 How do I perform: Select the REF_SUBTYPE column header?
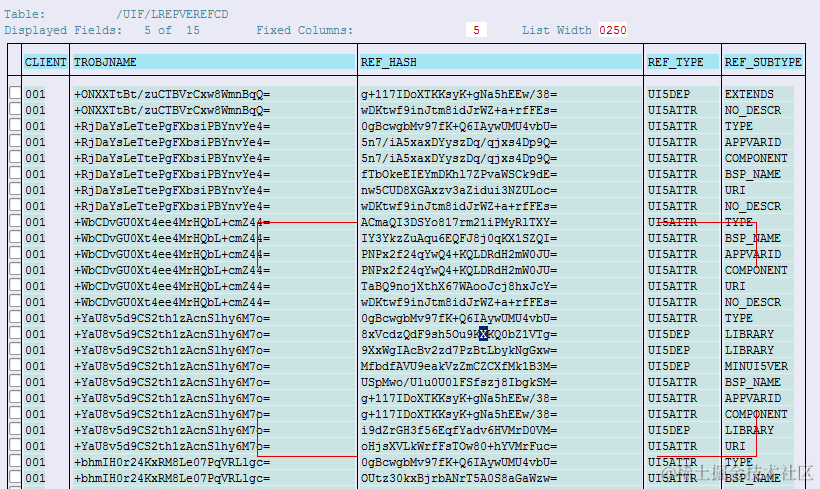tap(763, 62)
